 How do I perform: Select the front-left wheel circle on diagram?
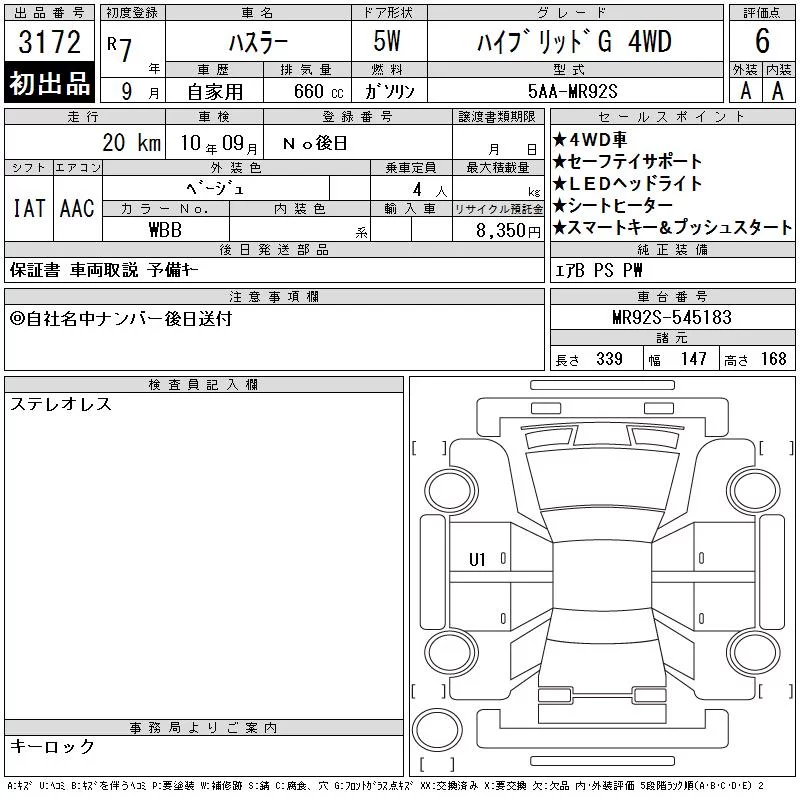451,491
